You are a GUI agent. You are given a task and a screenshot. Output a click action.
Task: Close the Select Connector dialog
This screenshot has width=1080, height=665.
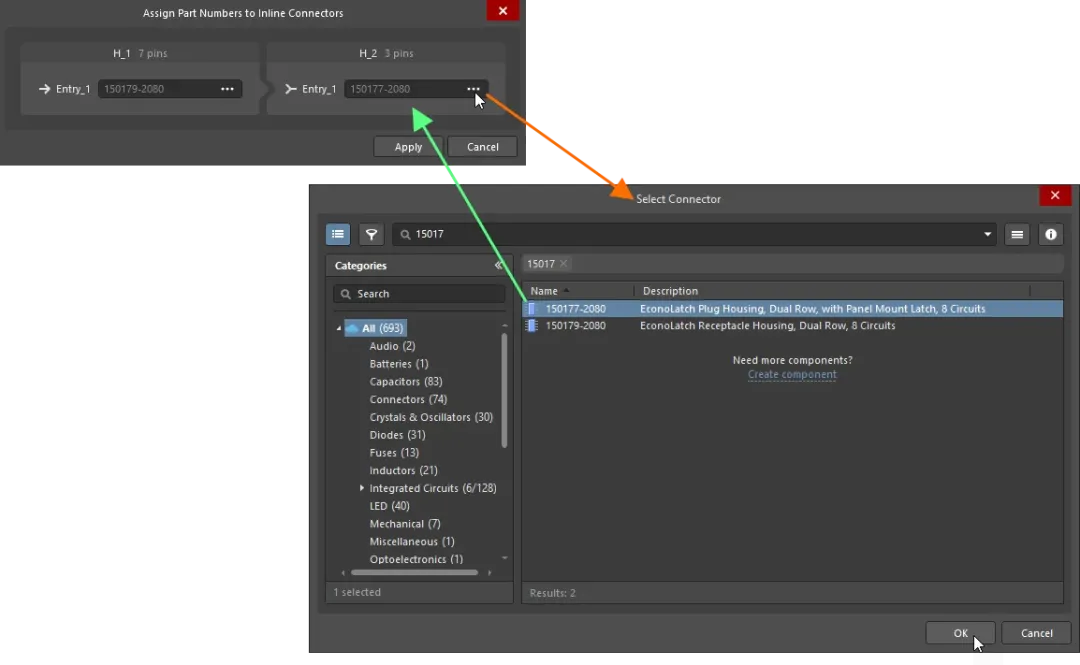tap(1055, 196)
